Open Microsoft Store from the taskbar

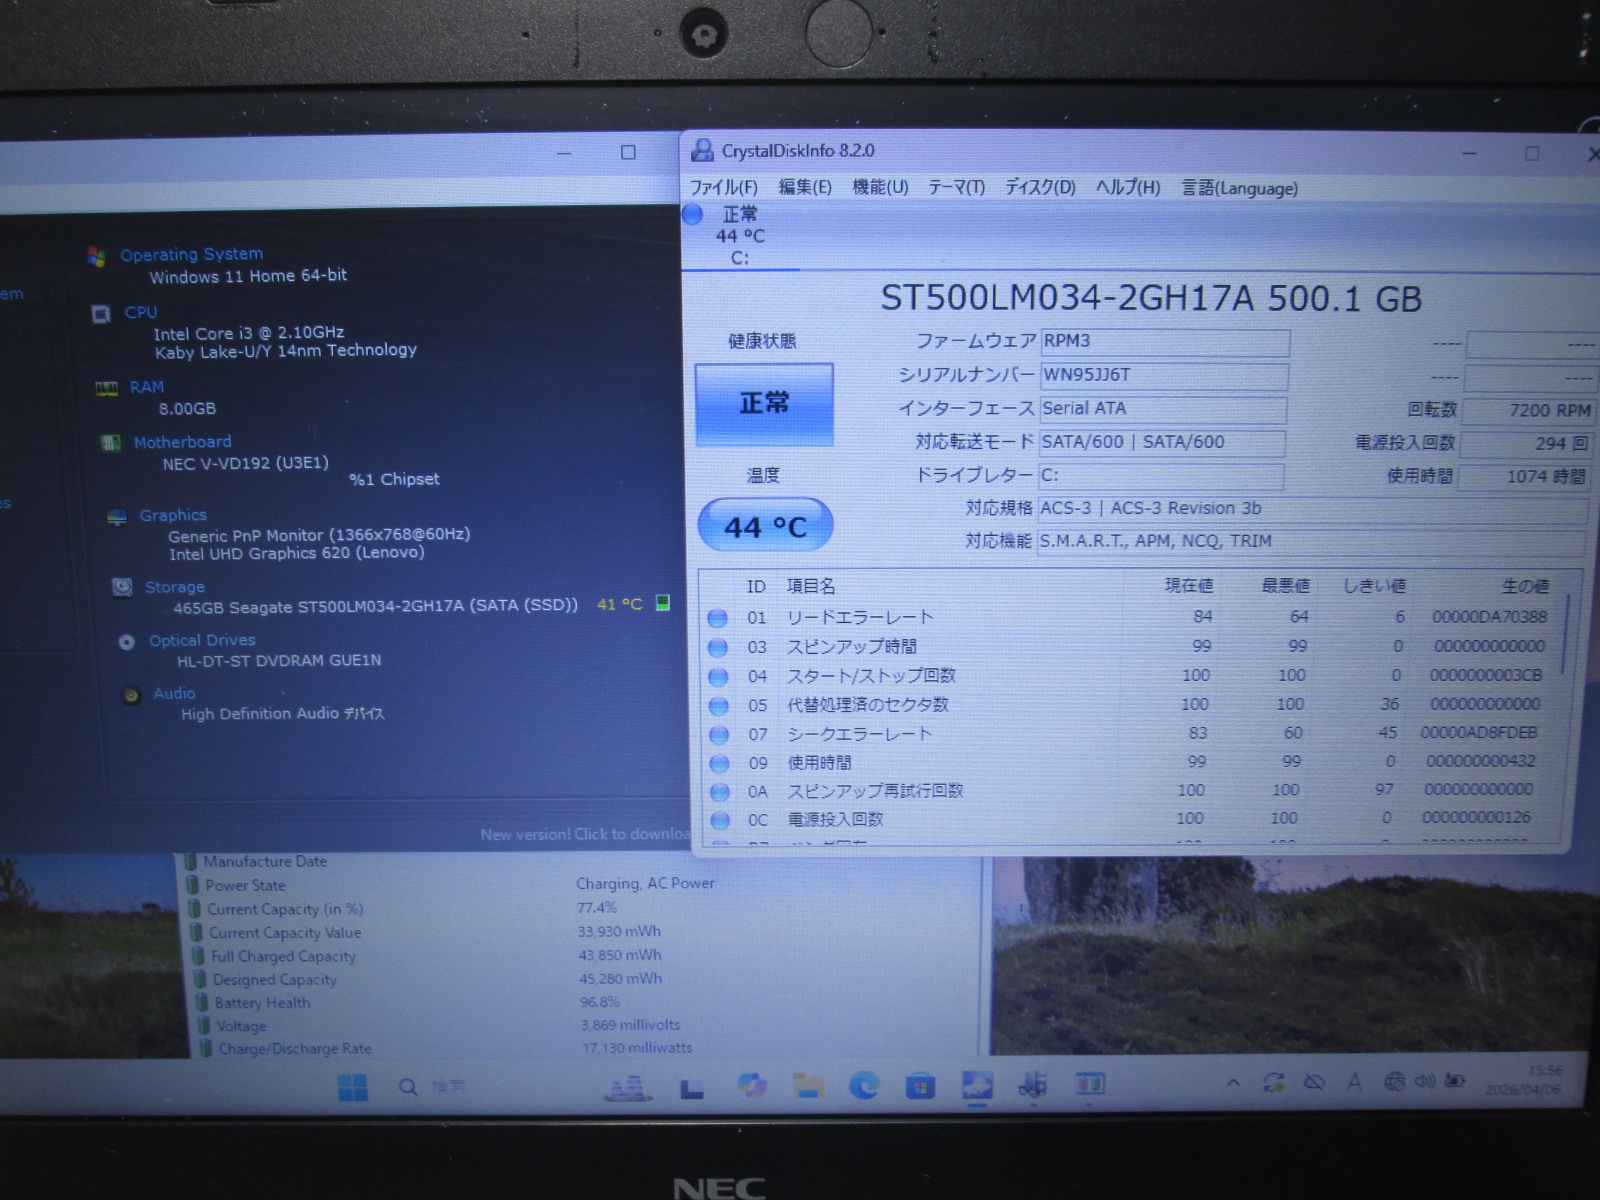920,1086
